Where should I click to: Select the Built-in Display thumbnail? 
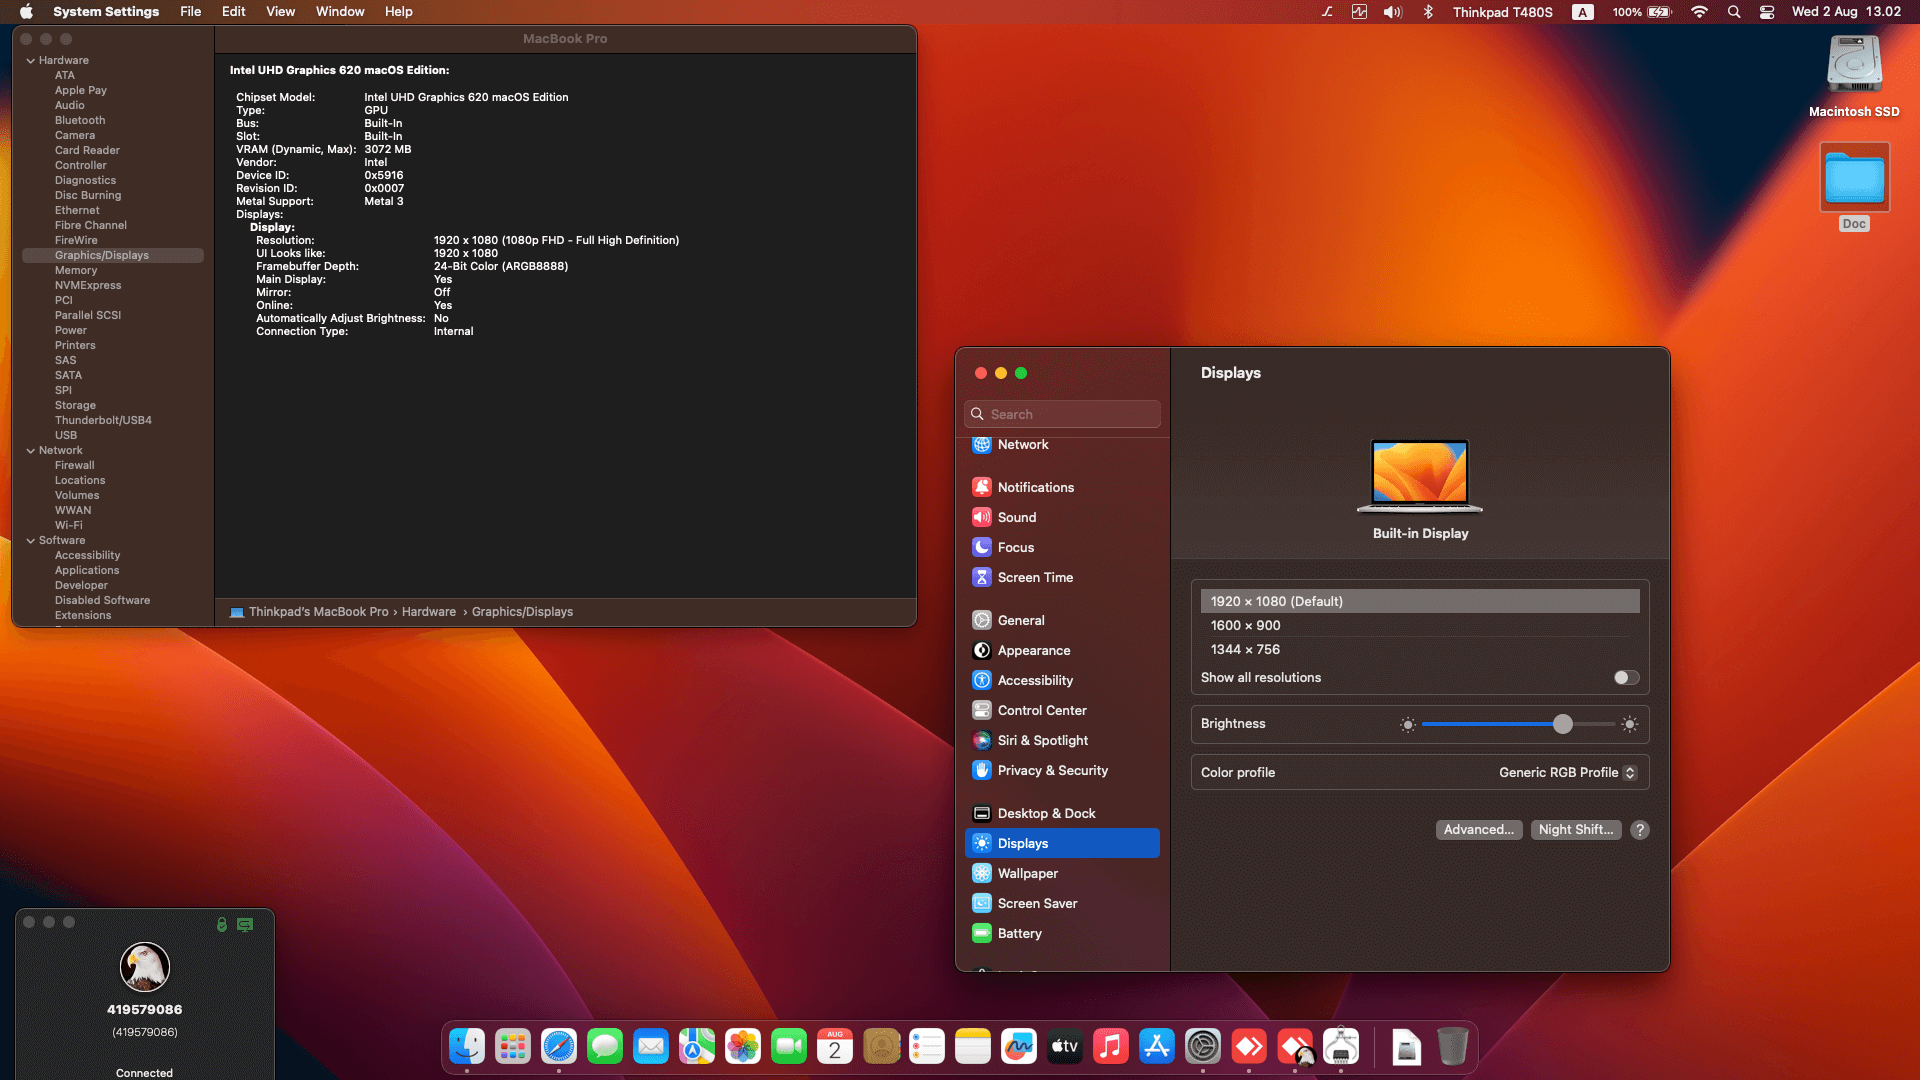(1420, 476)
